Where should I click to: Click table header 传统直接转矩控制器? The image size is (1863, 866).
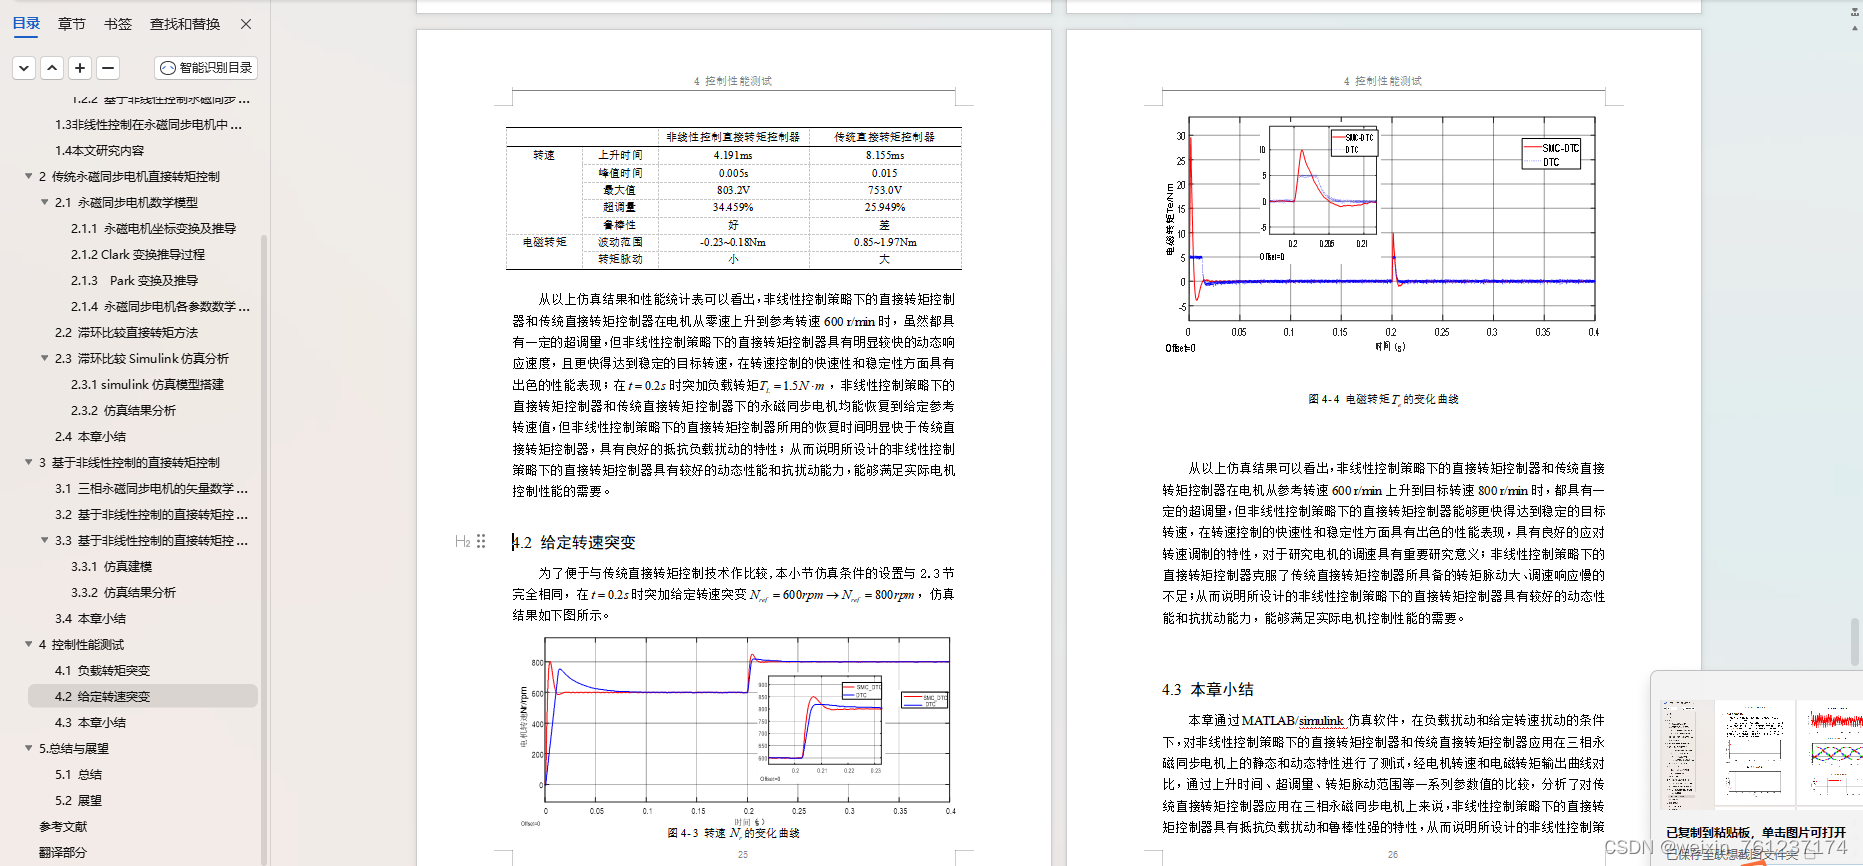885,137
